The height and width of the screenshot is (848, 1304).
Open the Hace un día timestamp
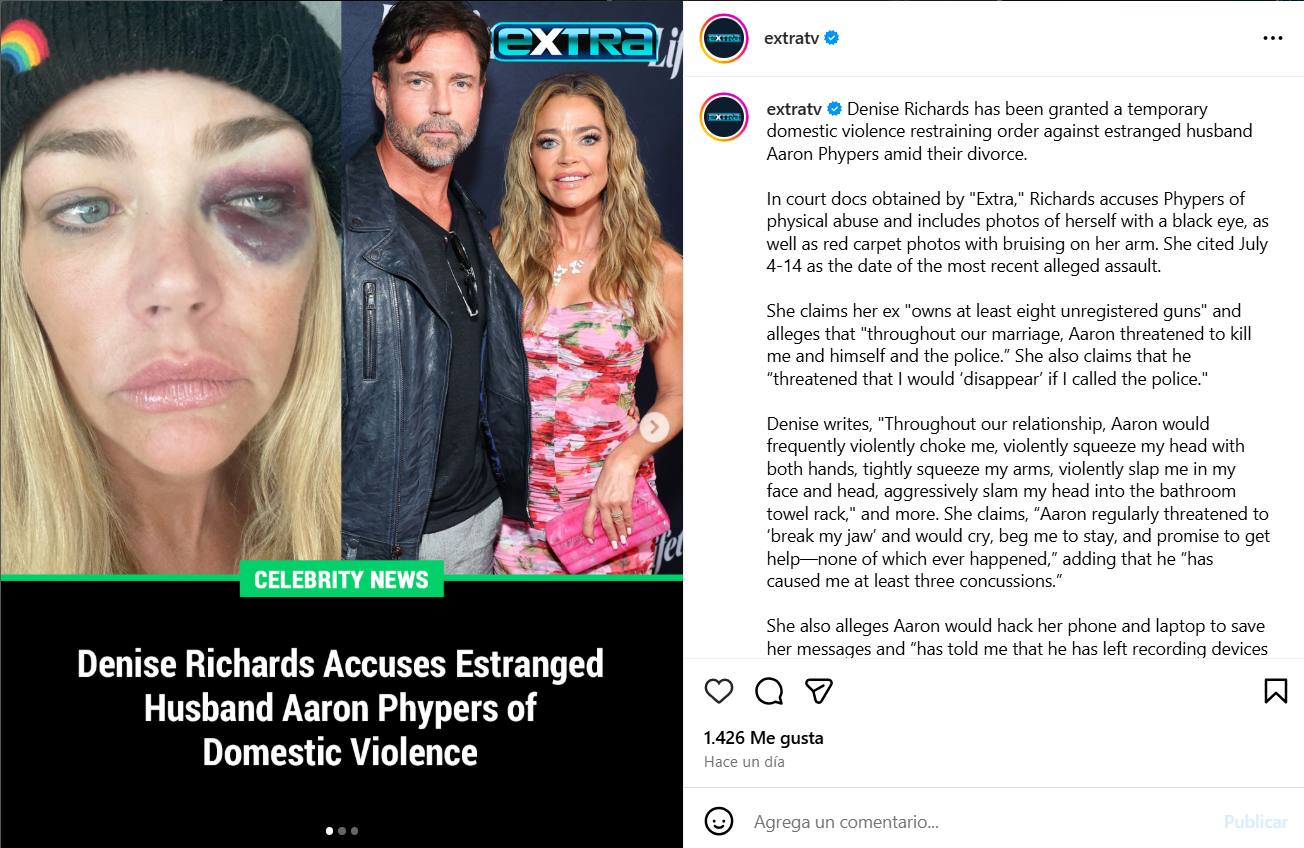745,762
